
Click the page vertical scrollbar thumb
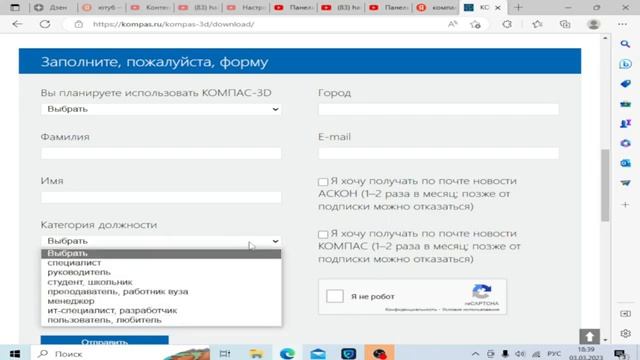pyautogui.click(x=605, y=185)
